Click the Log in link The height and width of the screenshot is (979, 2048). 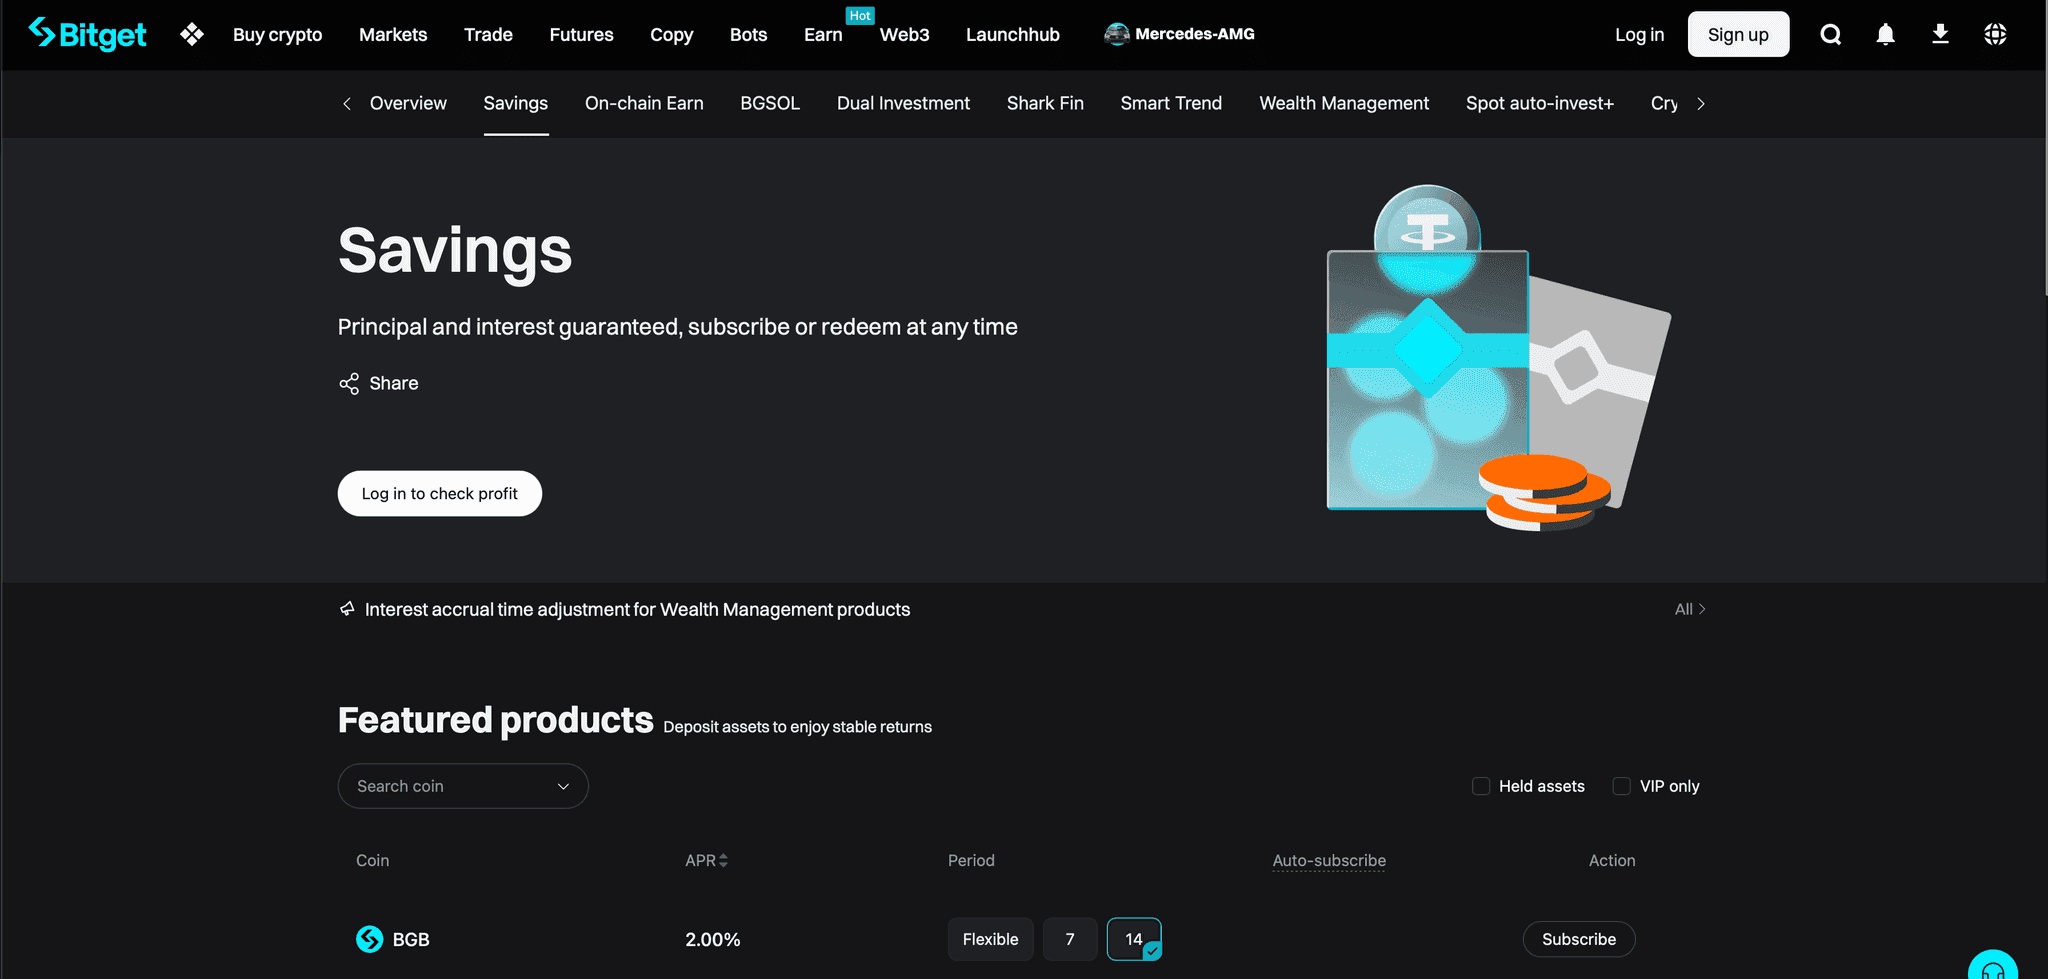1639,34
